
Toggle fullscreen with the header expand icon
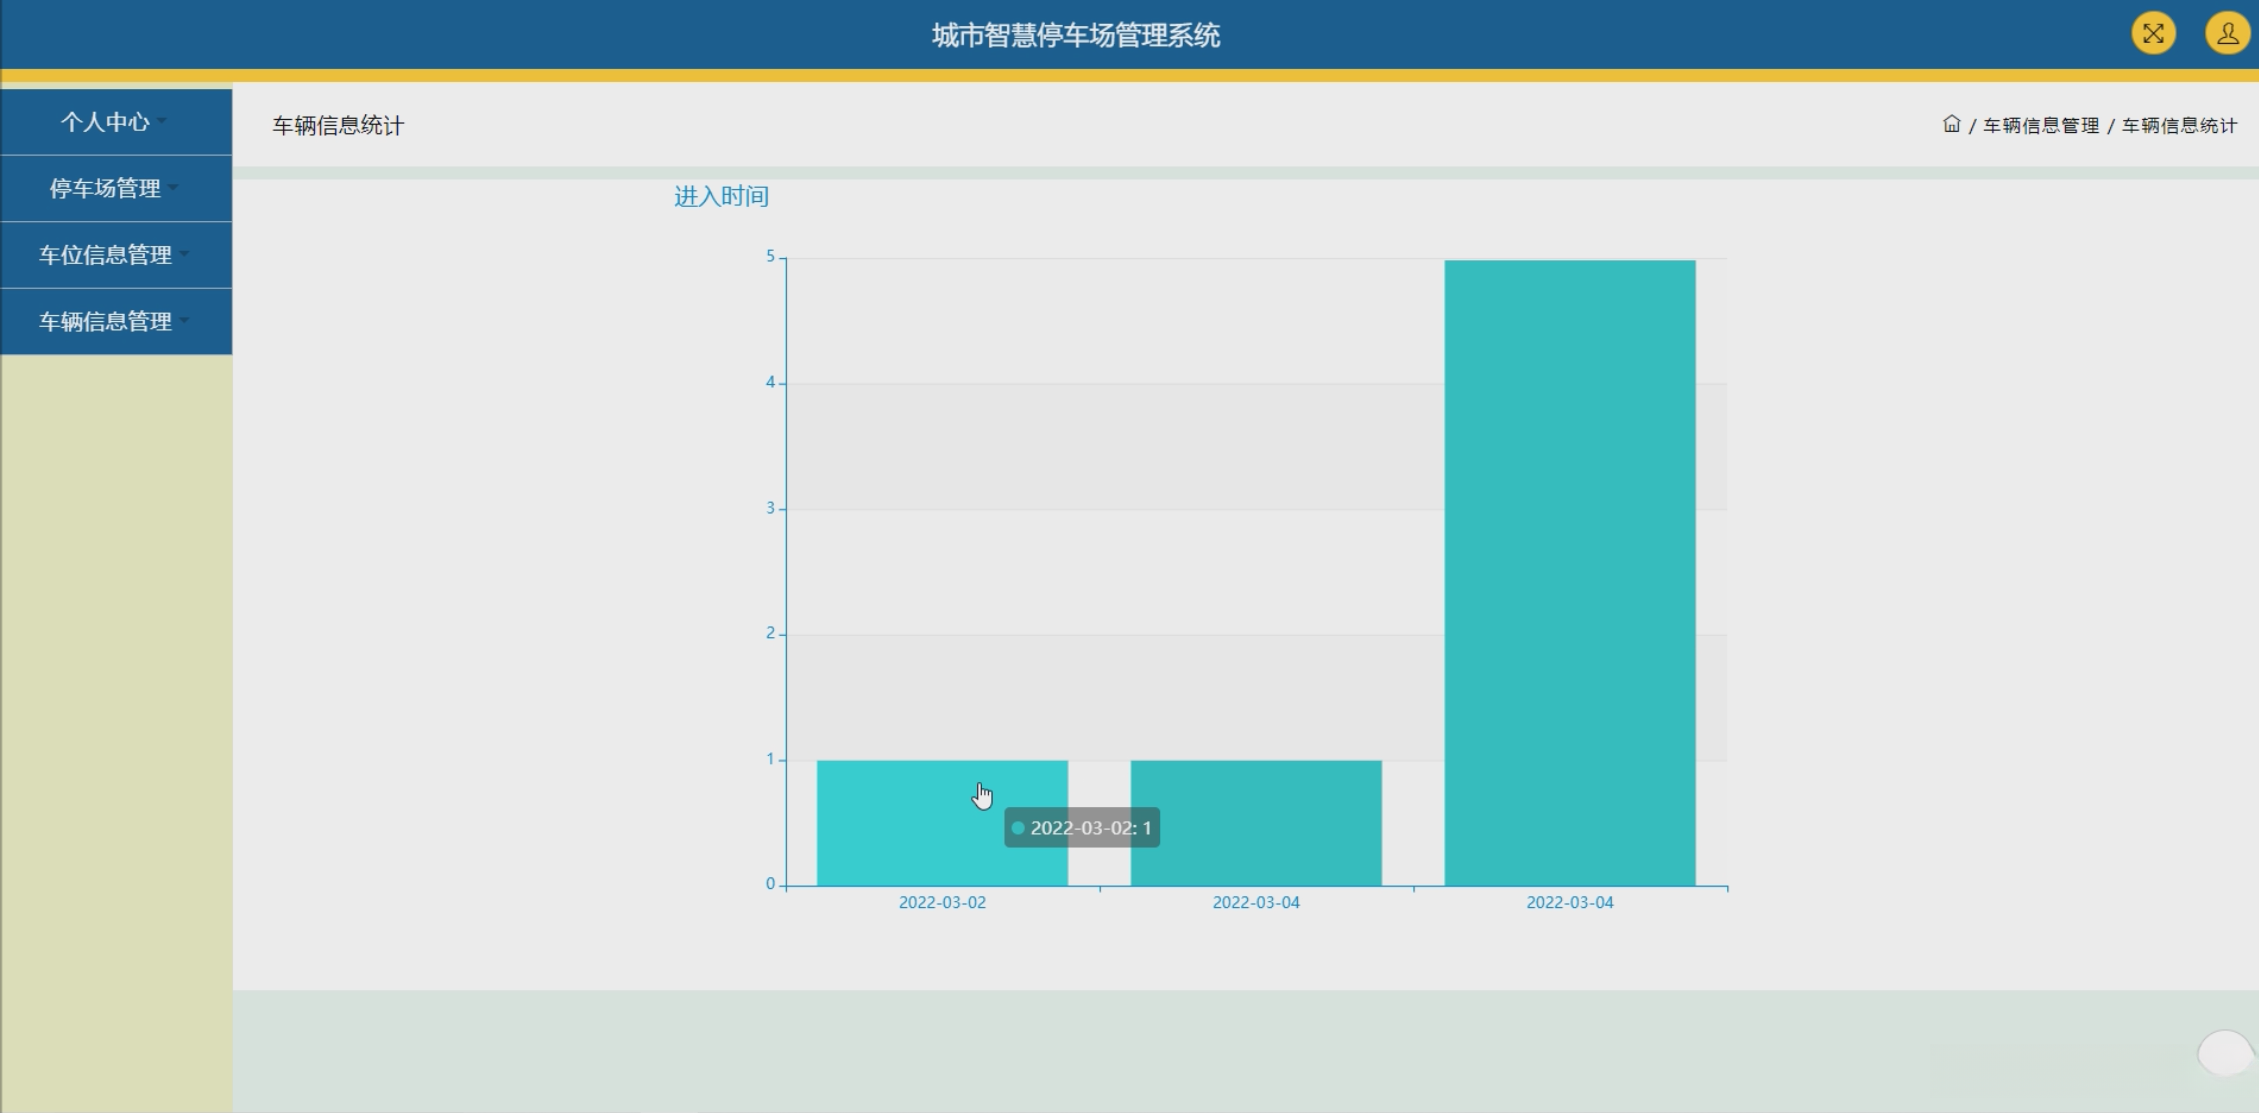pos(2153,33)
